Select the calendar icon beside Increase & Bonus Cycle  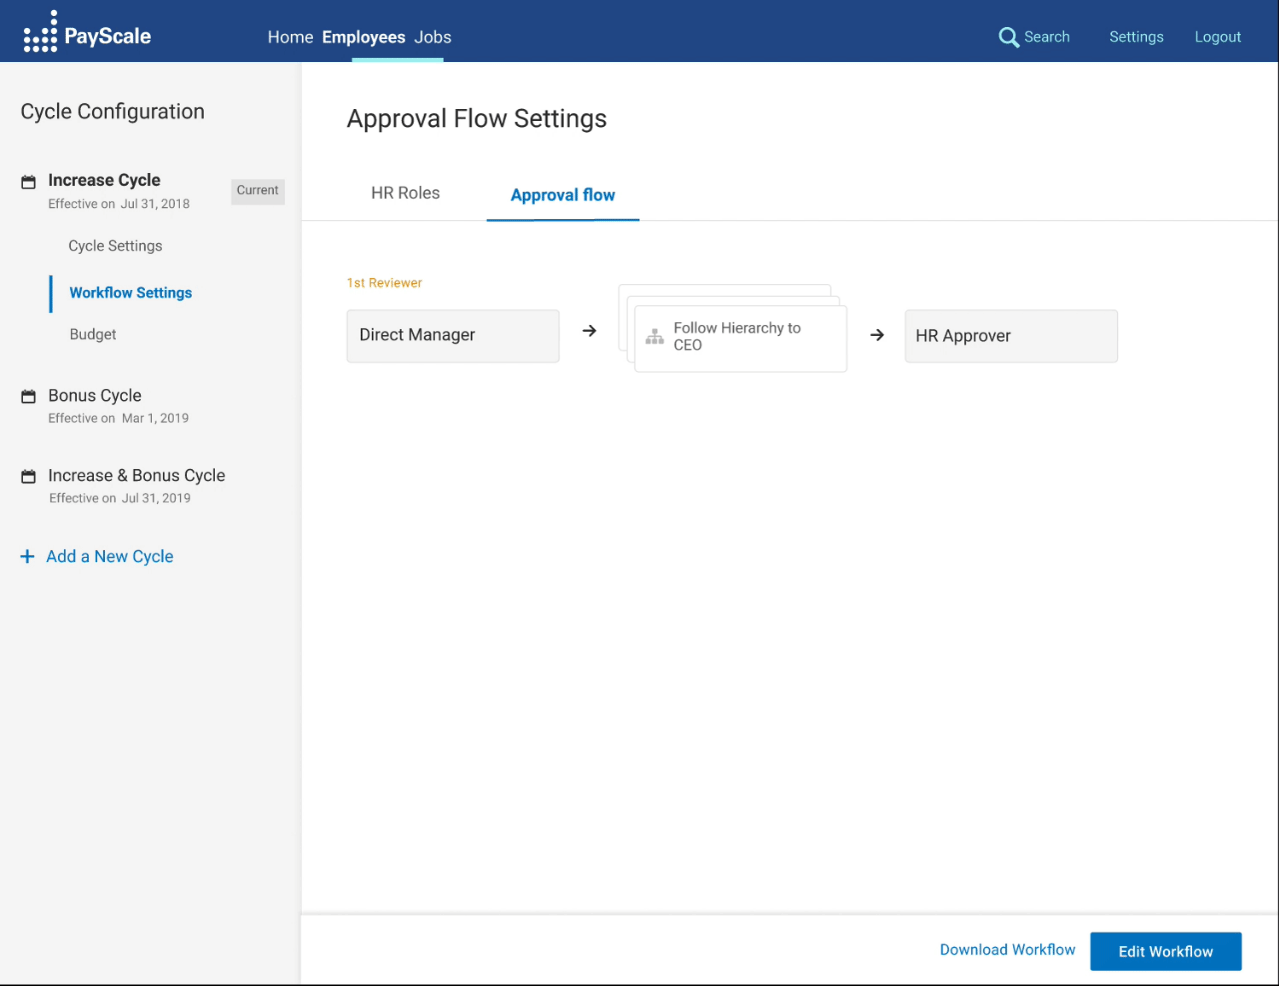[x=27, y=475]
